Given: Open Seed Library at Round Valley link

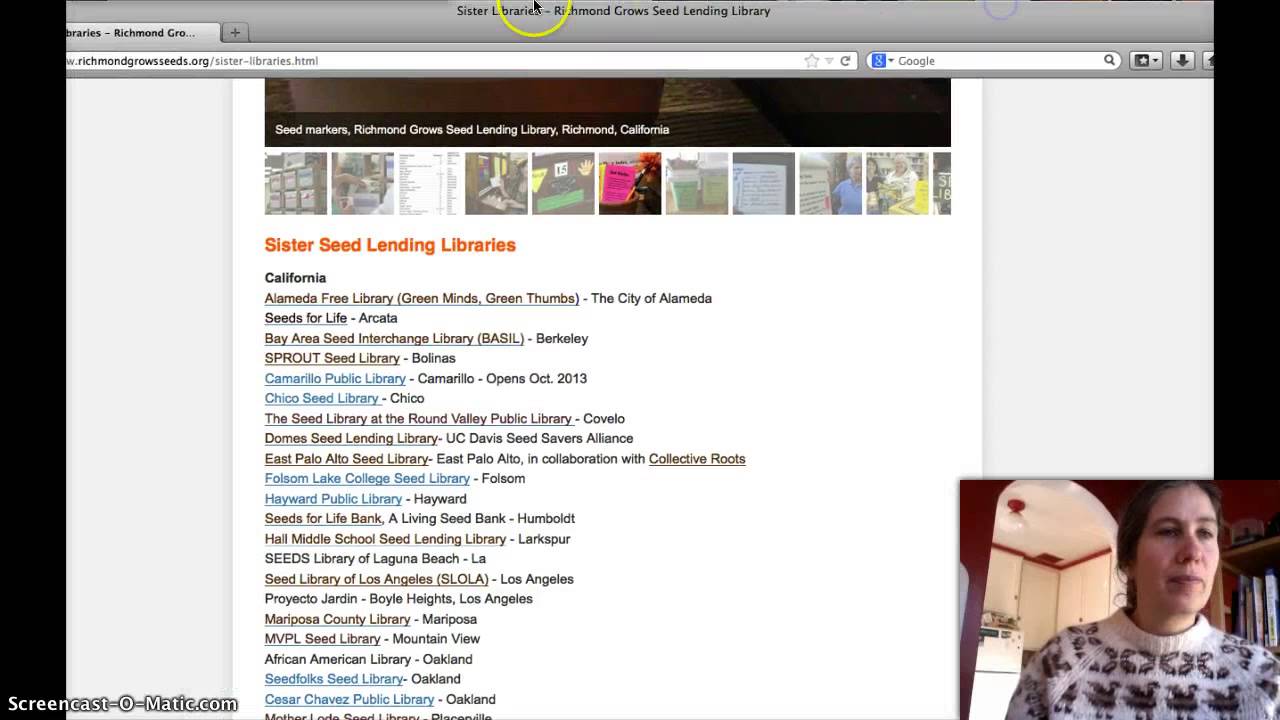Looking at the screenshot, I should (x=419, y=418).
